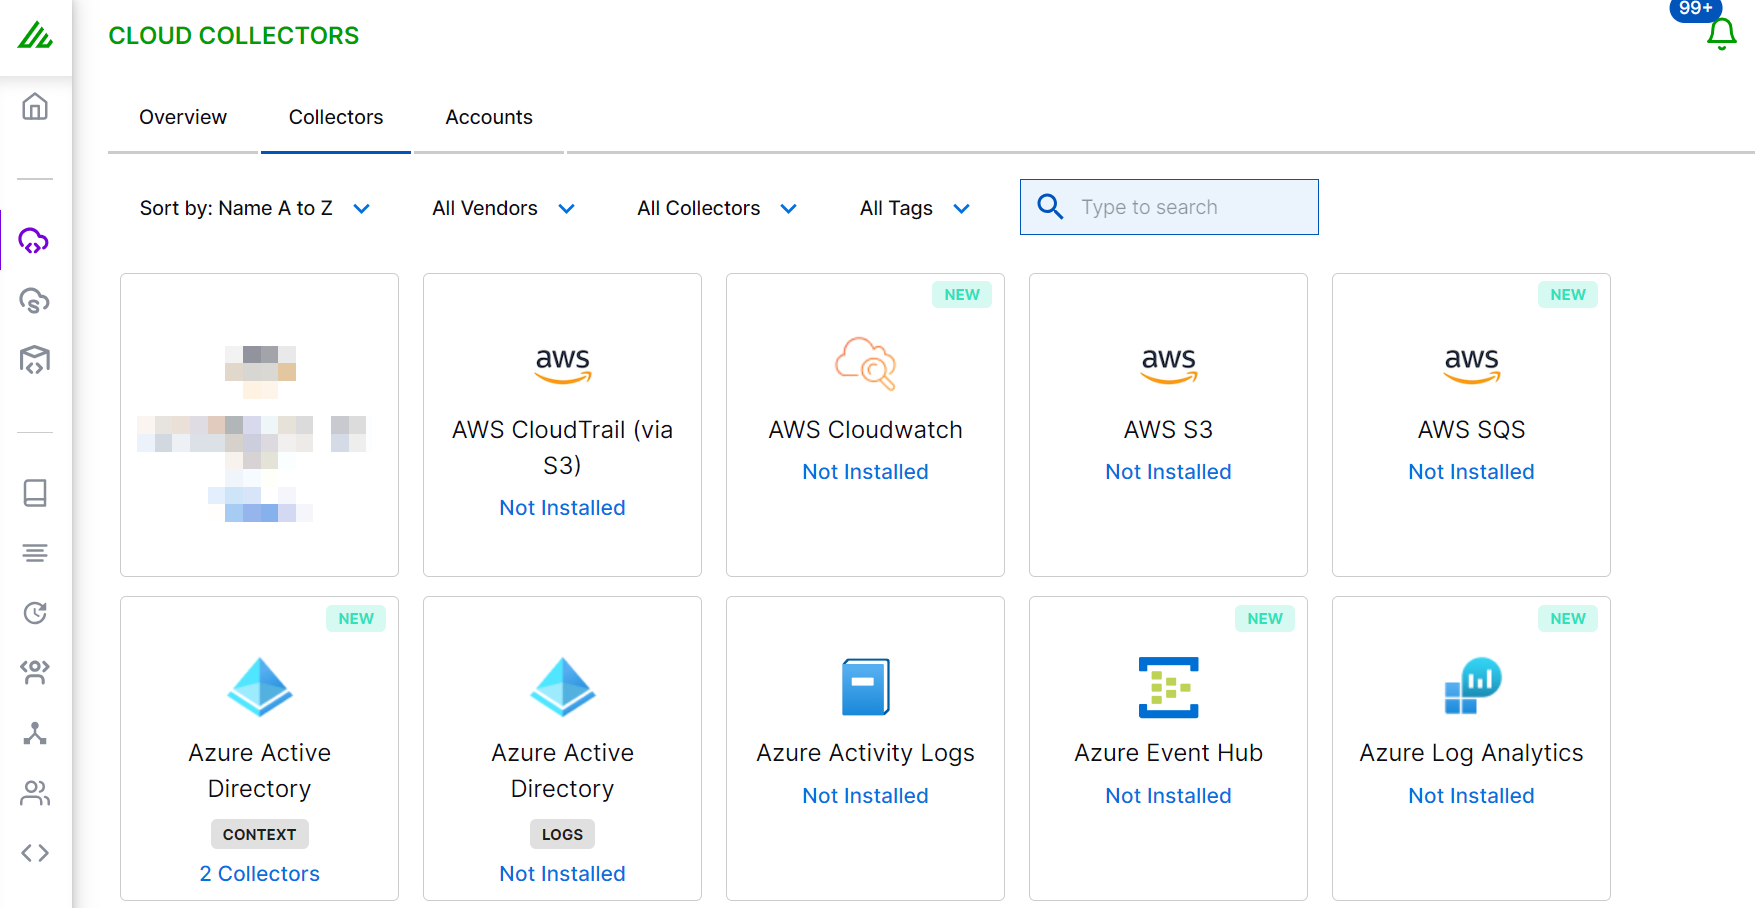
Task: Click the Azure Activity Logs title
Action: pyautogui.click(x=865, y=753)
